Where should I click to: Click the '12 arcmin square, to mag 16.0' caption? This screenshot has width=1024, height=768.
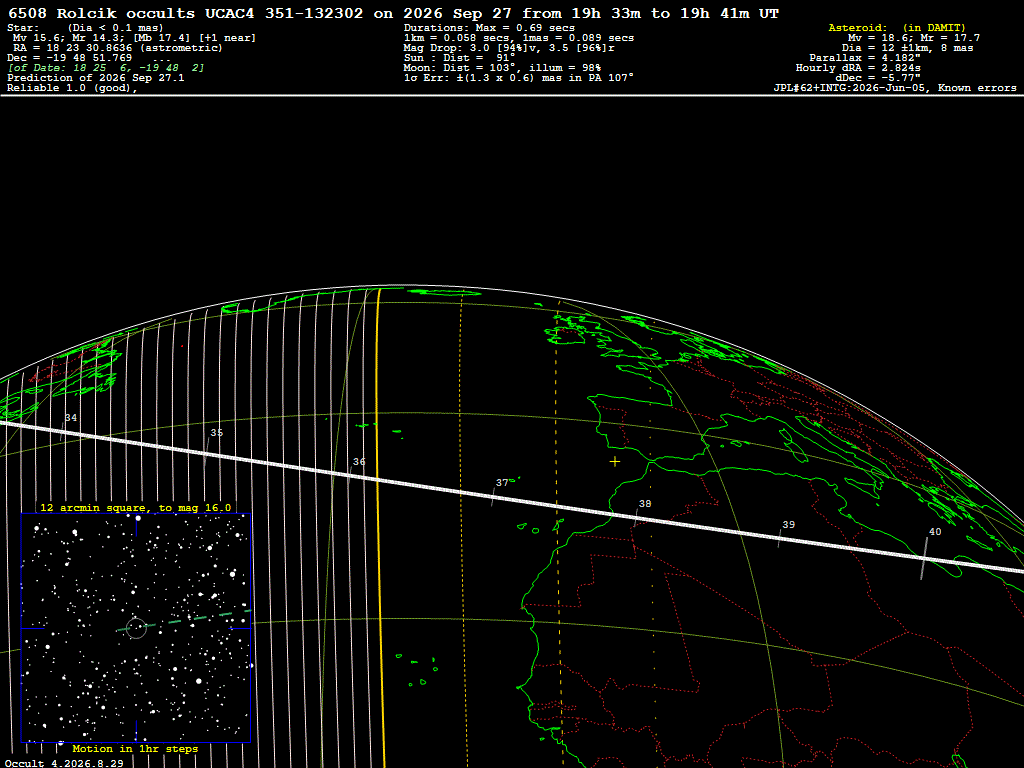click(136, 507)
